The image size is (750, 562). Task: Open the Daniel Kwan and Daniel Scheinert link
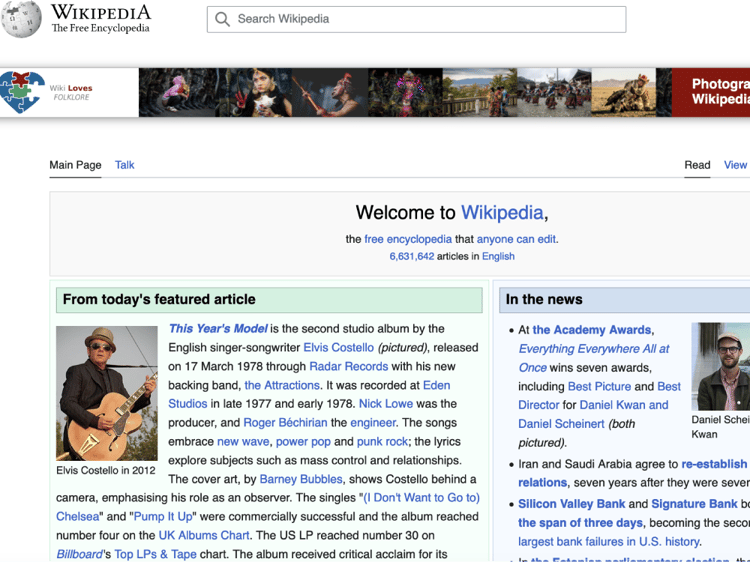coord(593,415)
